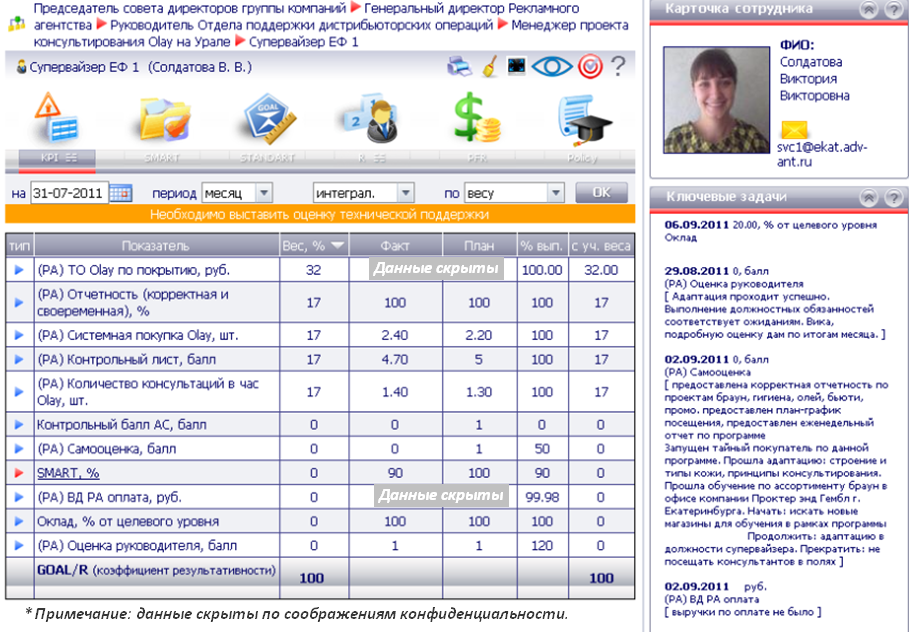Collapse the Ключевые задачи panel
Screen dimensions: 909x632
coord(868,197)
